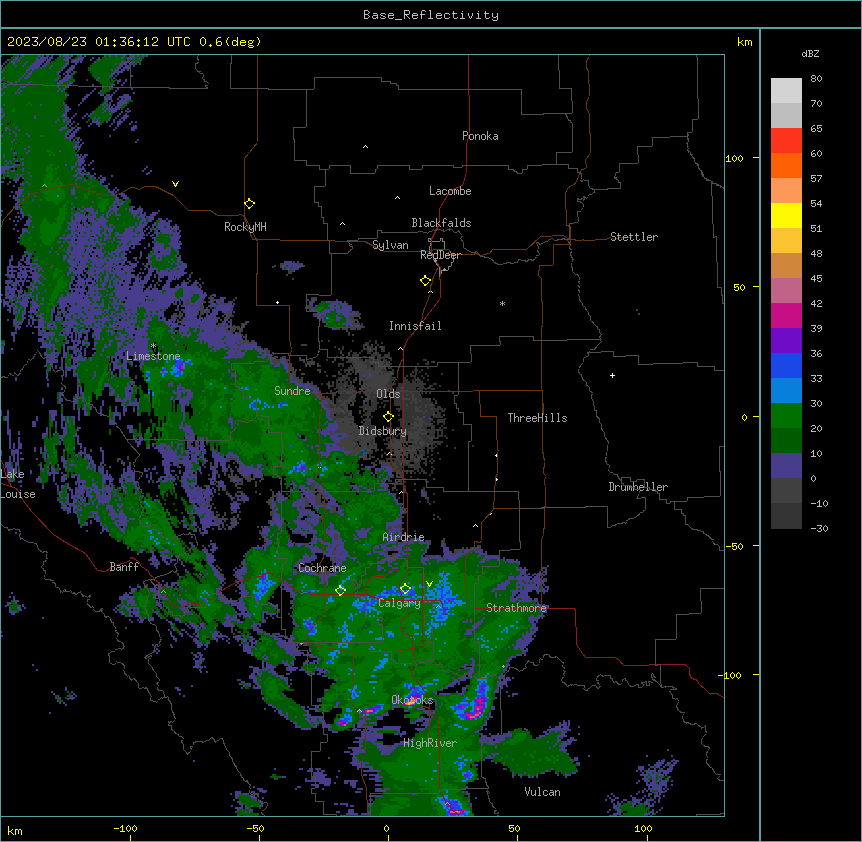862x842 pixels.
Task: Select the white plus marker north of Drumheller
Action: click(612, 375)
